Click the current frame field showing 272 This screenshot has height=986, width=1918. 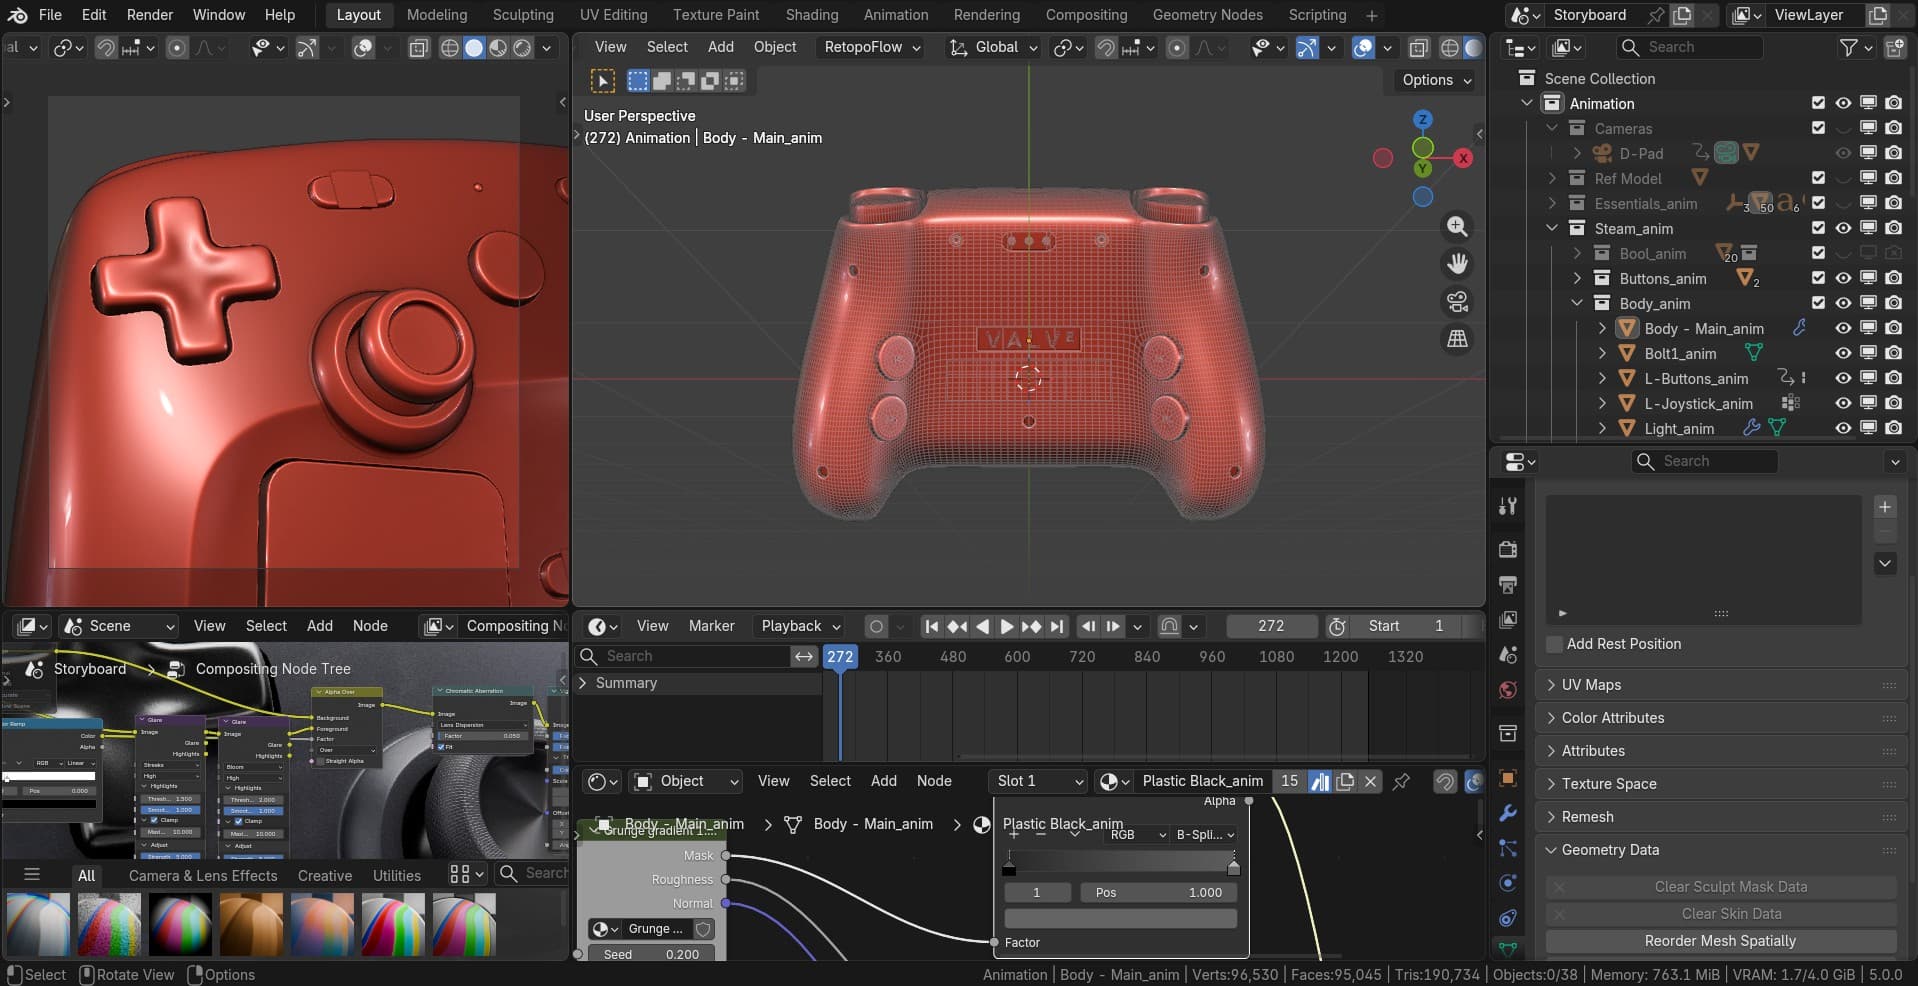(x=1271, y=626)
